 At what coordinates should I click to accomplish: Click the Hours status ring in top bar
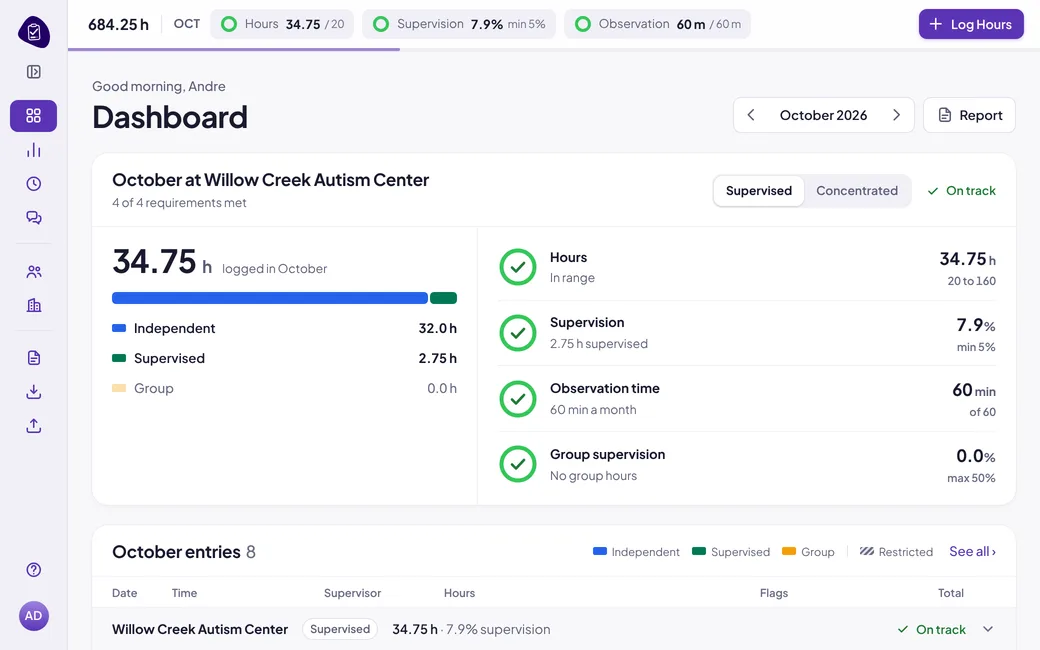pos(229,25)
